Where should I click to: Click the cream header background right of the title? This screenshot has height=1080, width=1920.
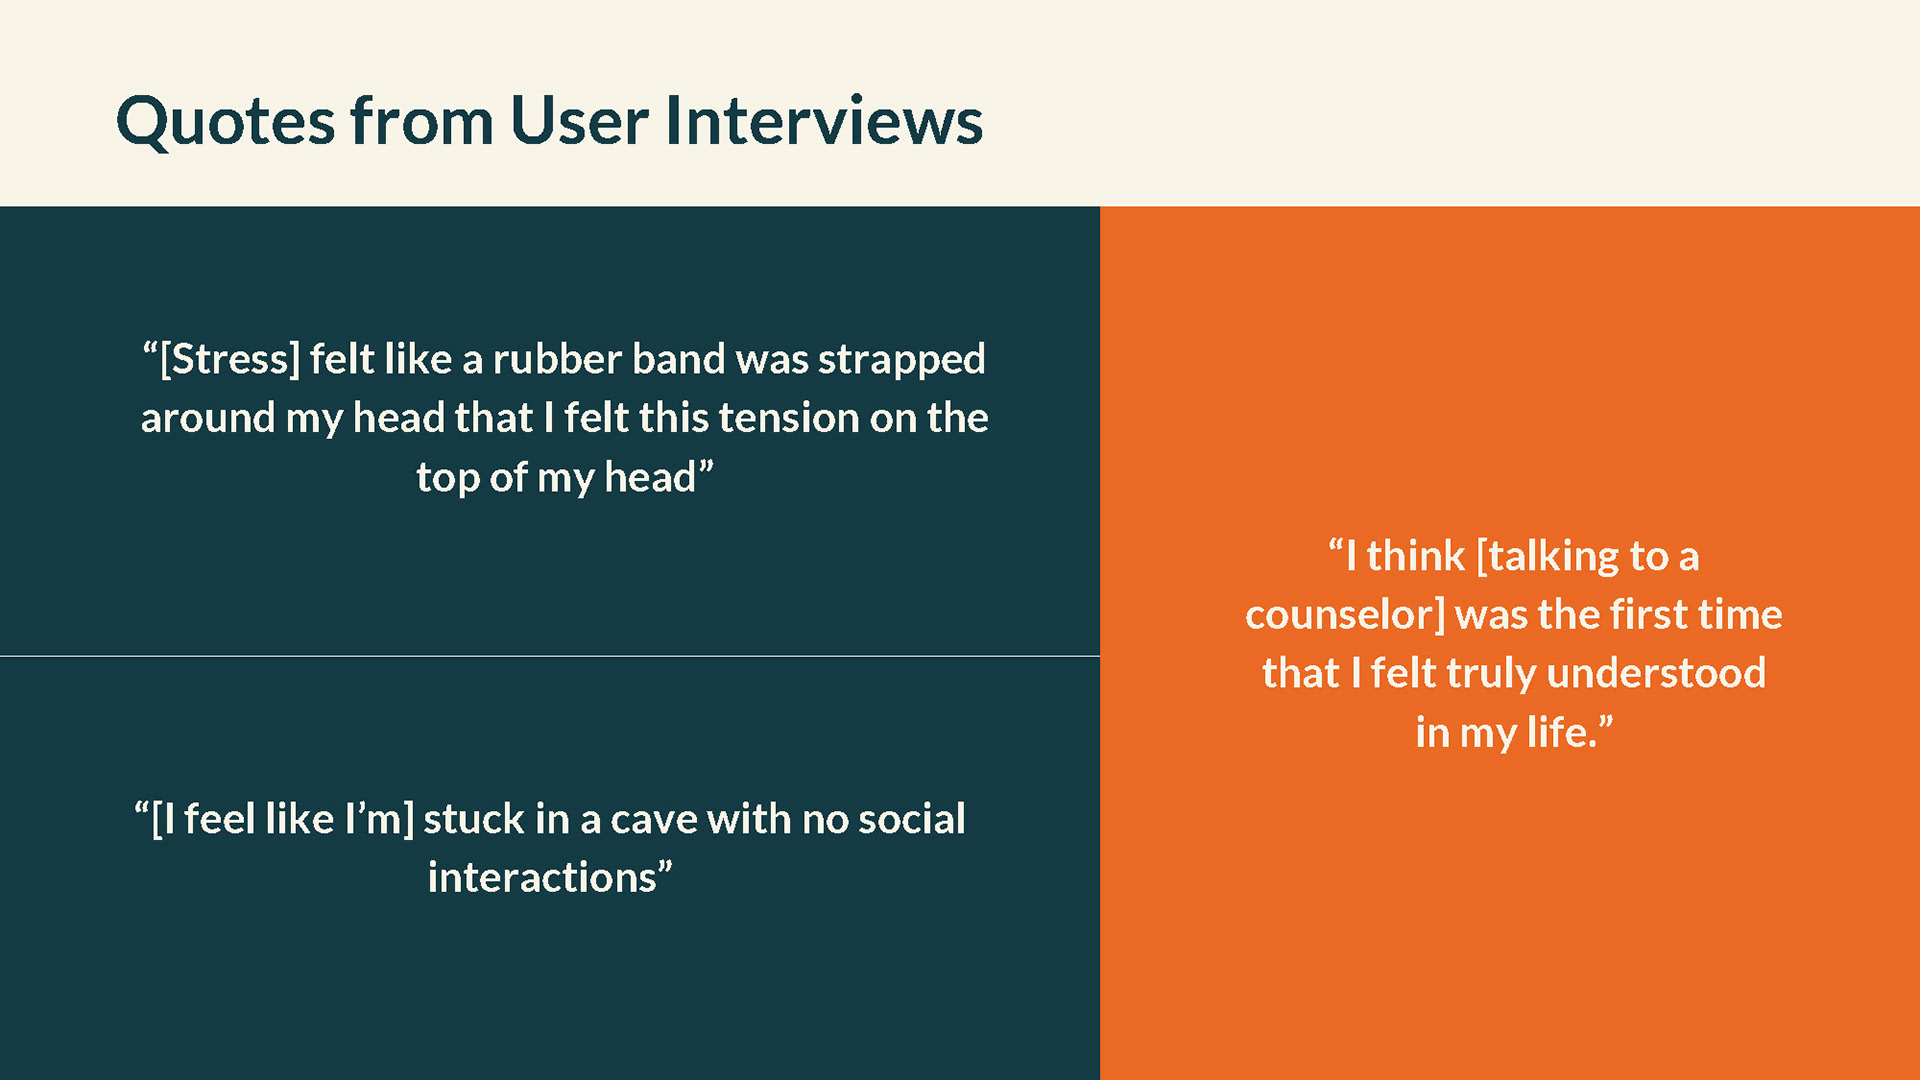tap(1450, 103)
